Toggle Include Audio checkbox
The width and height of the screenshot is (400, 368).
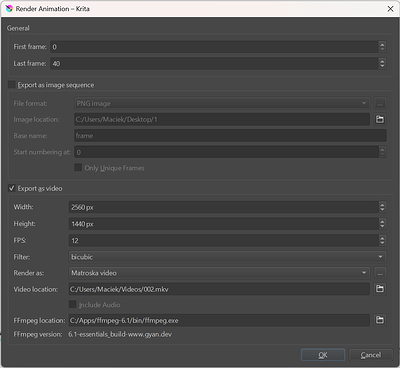[72, 304]
